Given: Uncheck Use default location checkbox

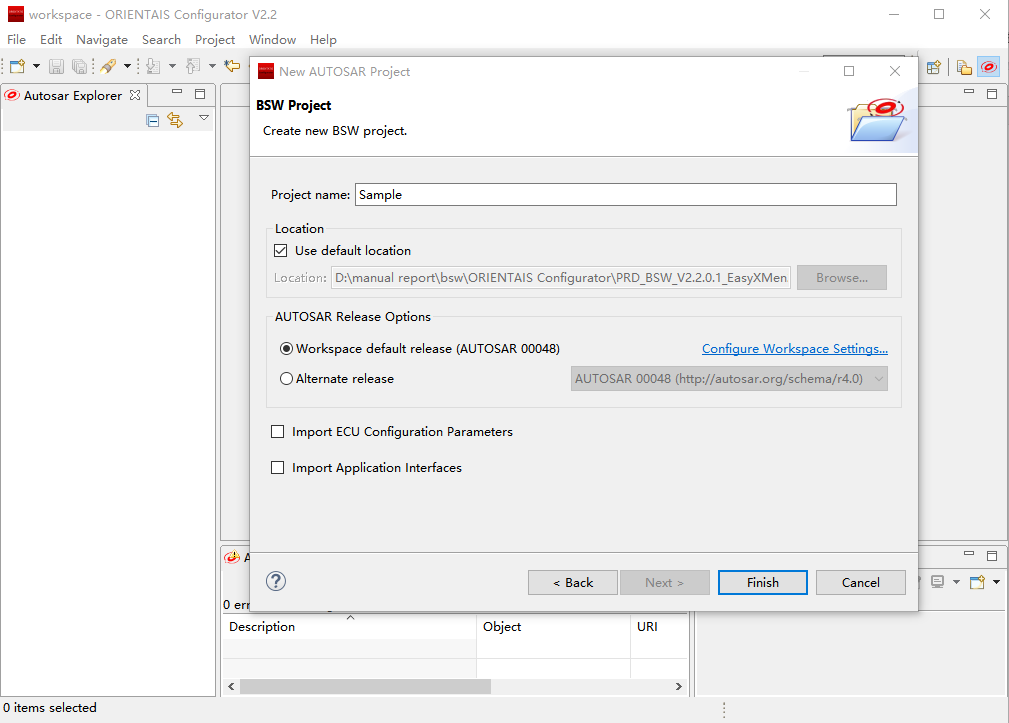Looking at the screenshot, I should pos(280,251).
